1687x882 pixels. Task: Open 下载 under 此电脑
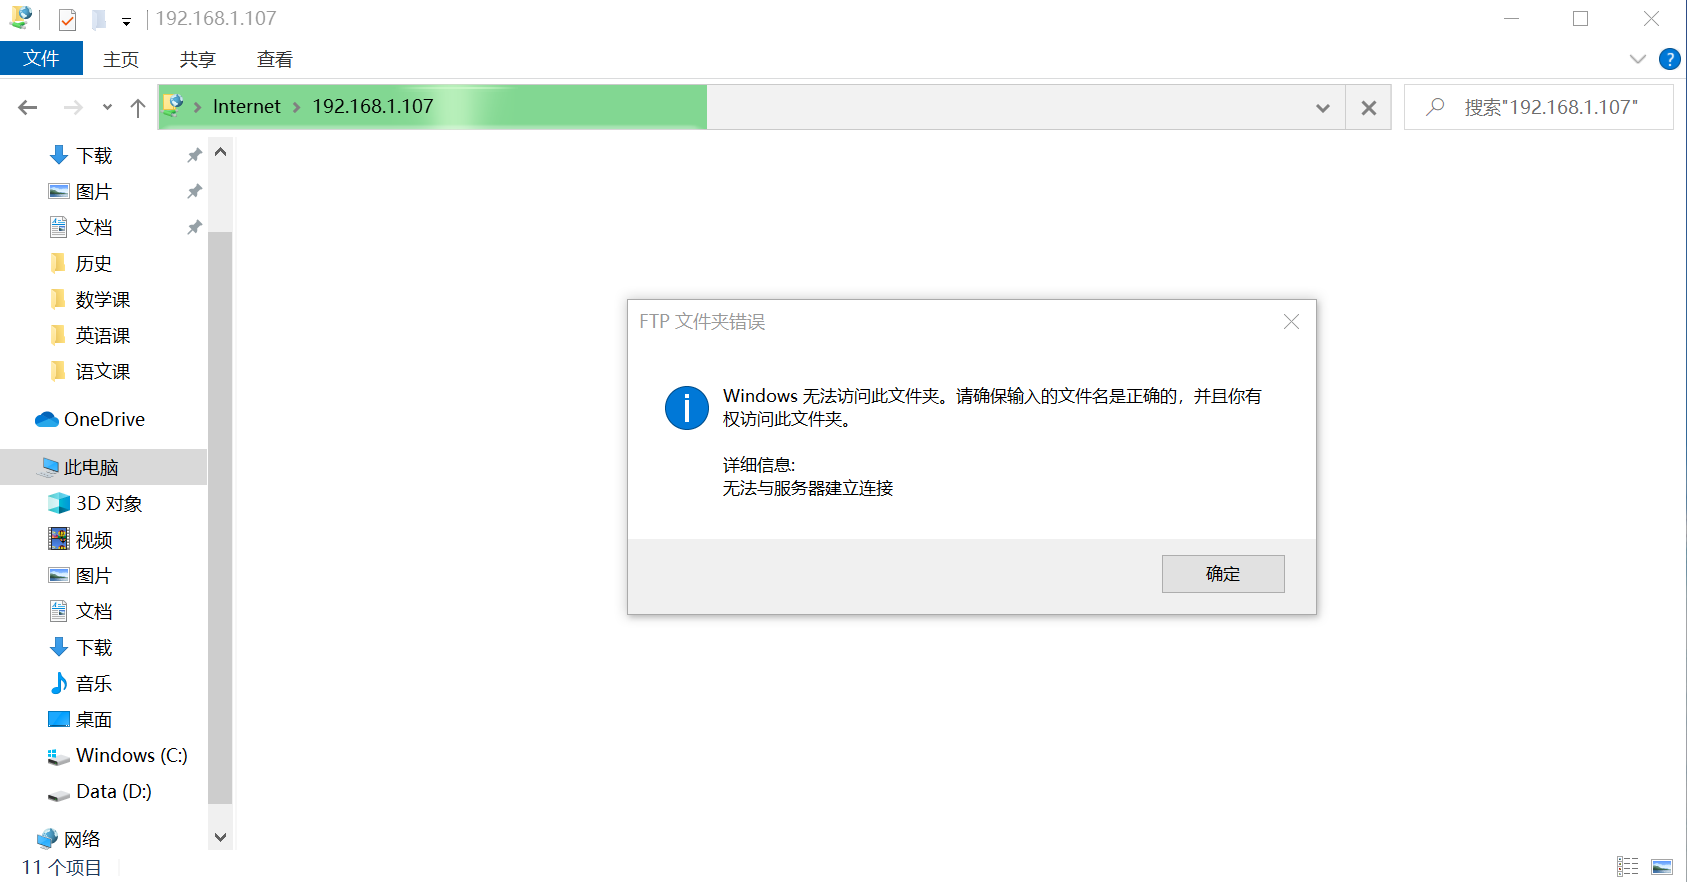coord(94,647)
